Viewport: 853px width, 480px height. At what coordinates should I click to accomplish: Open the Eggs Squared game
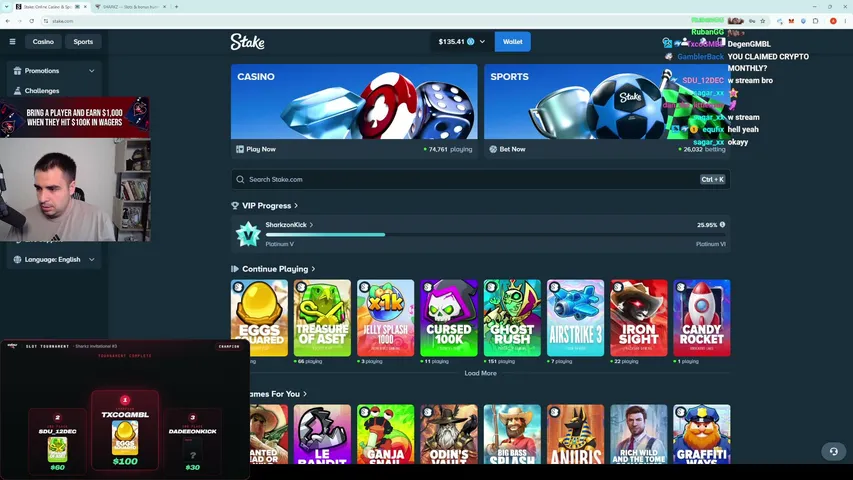pos(259,318)
